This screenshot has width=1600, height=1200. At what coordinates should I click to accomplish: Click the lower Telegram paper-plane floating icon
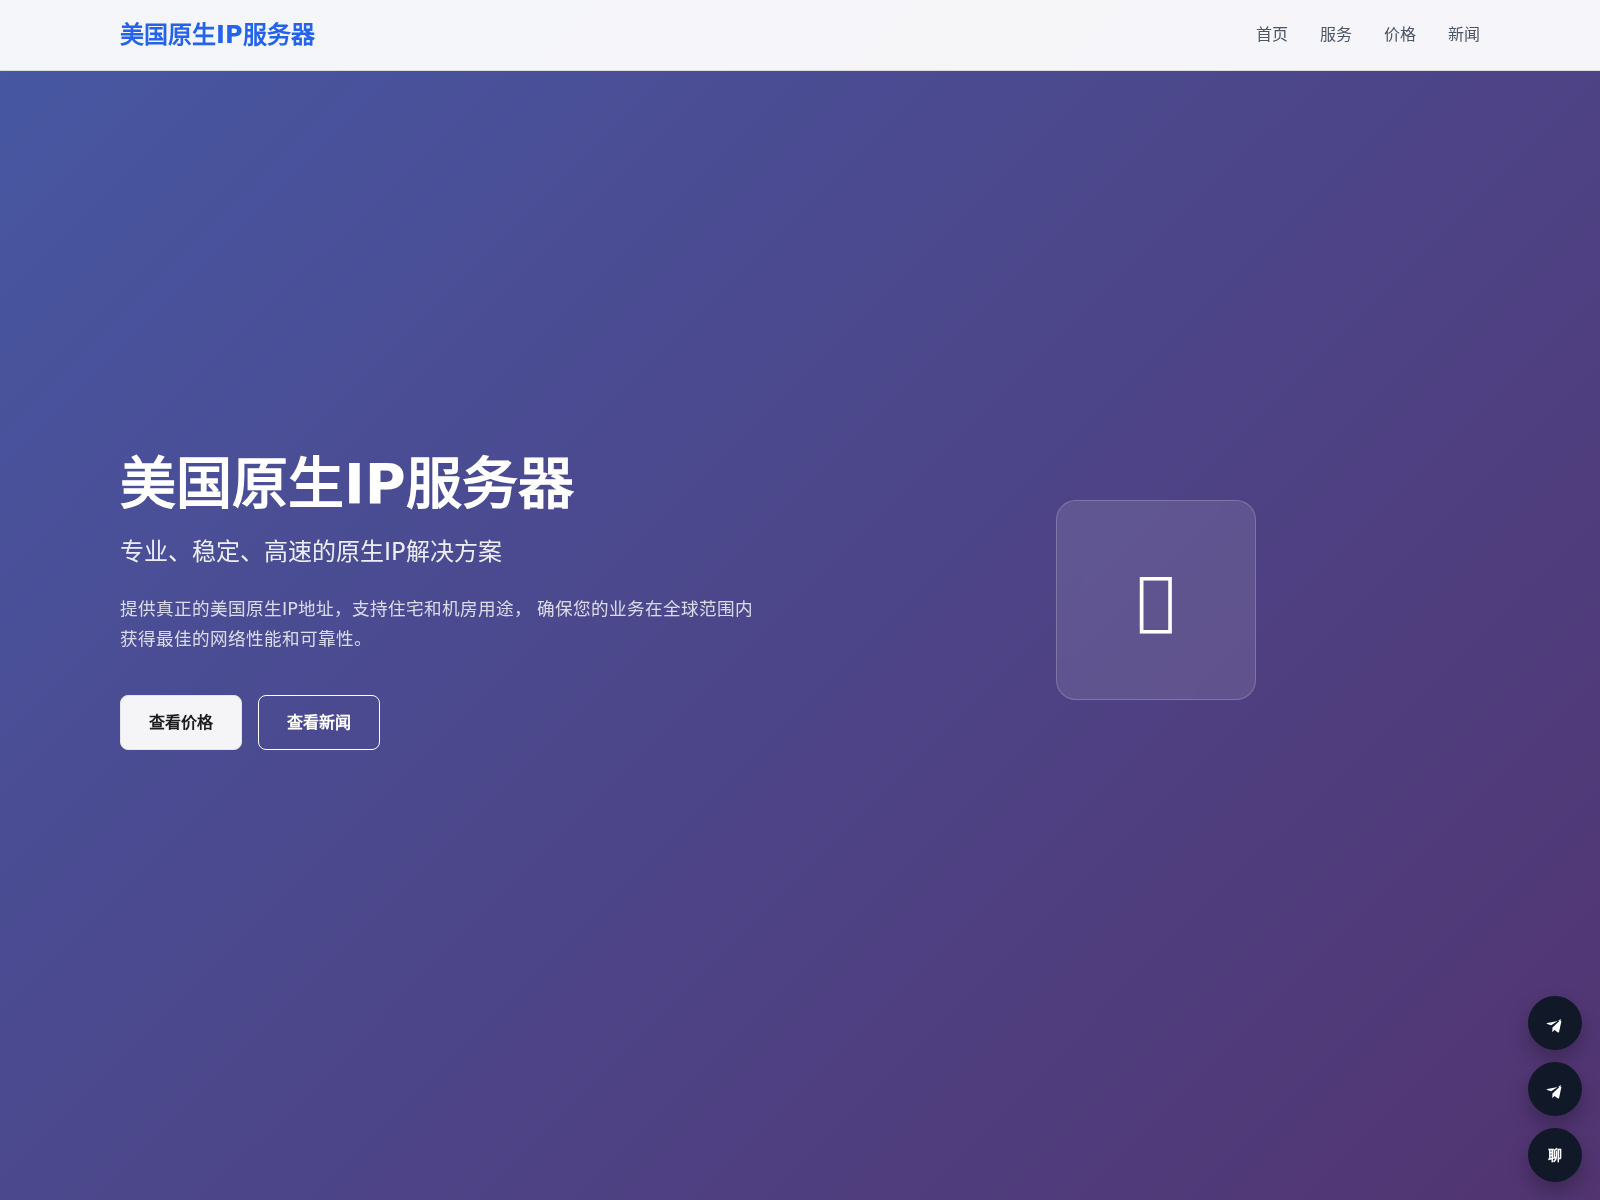tap(1554, 1089)
